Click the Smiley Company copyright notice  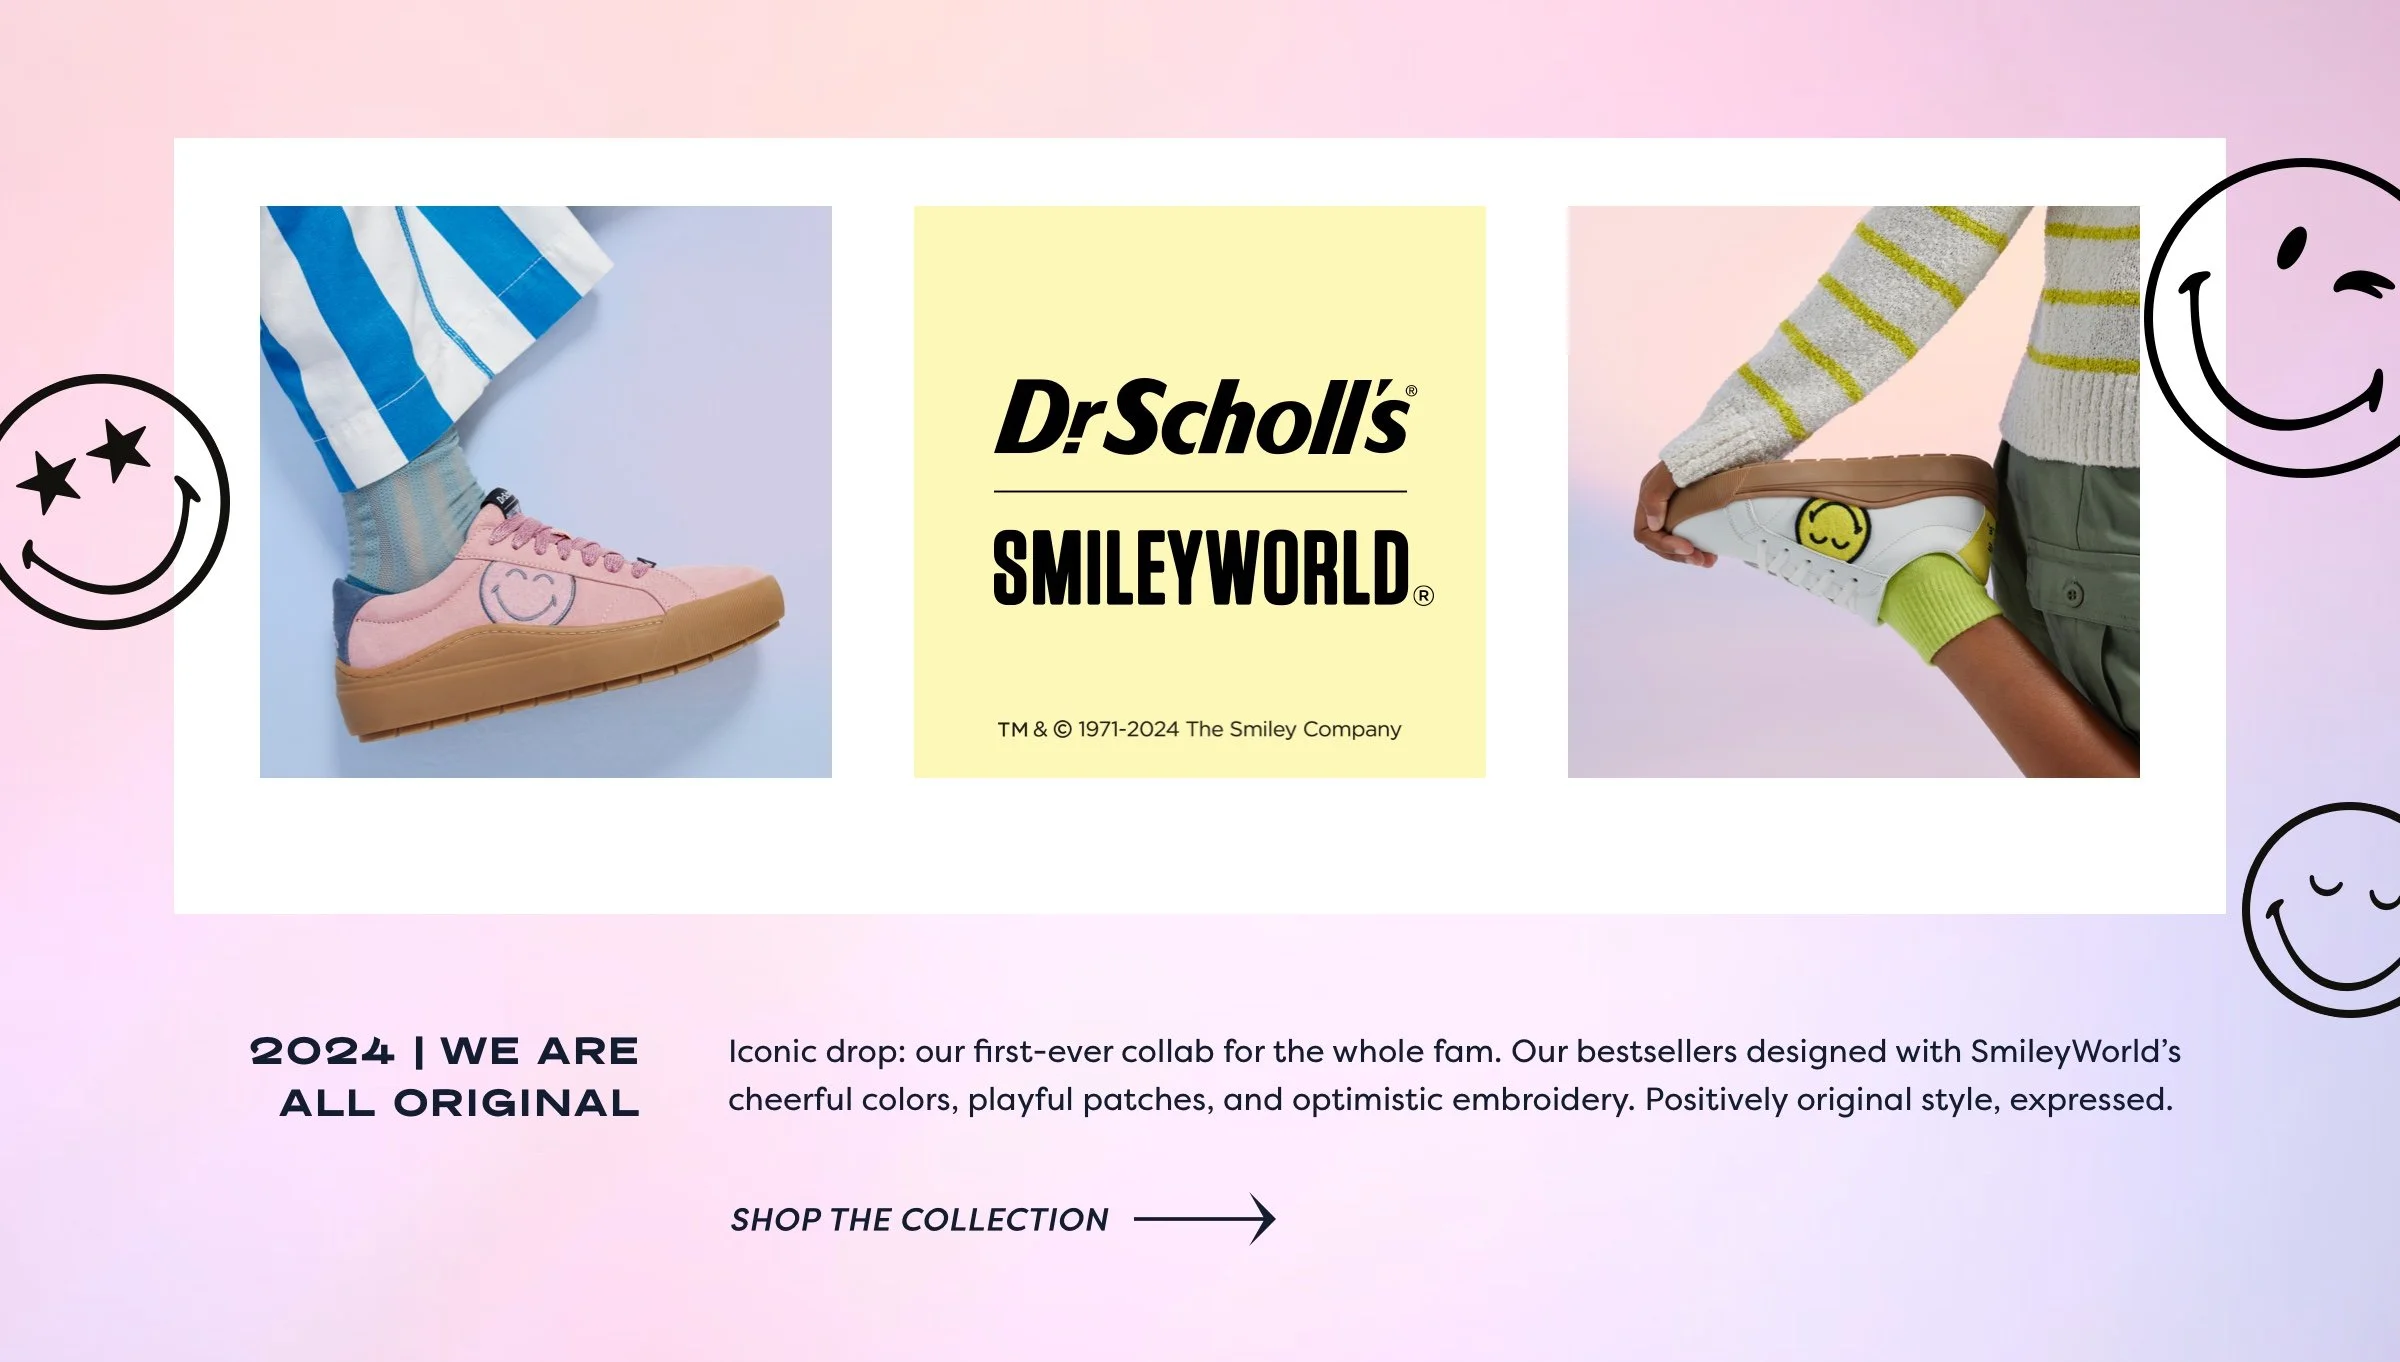(x=1199, y=729)
